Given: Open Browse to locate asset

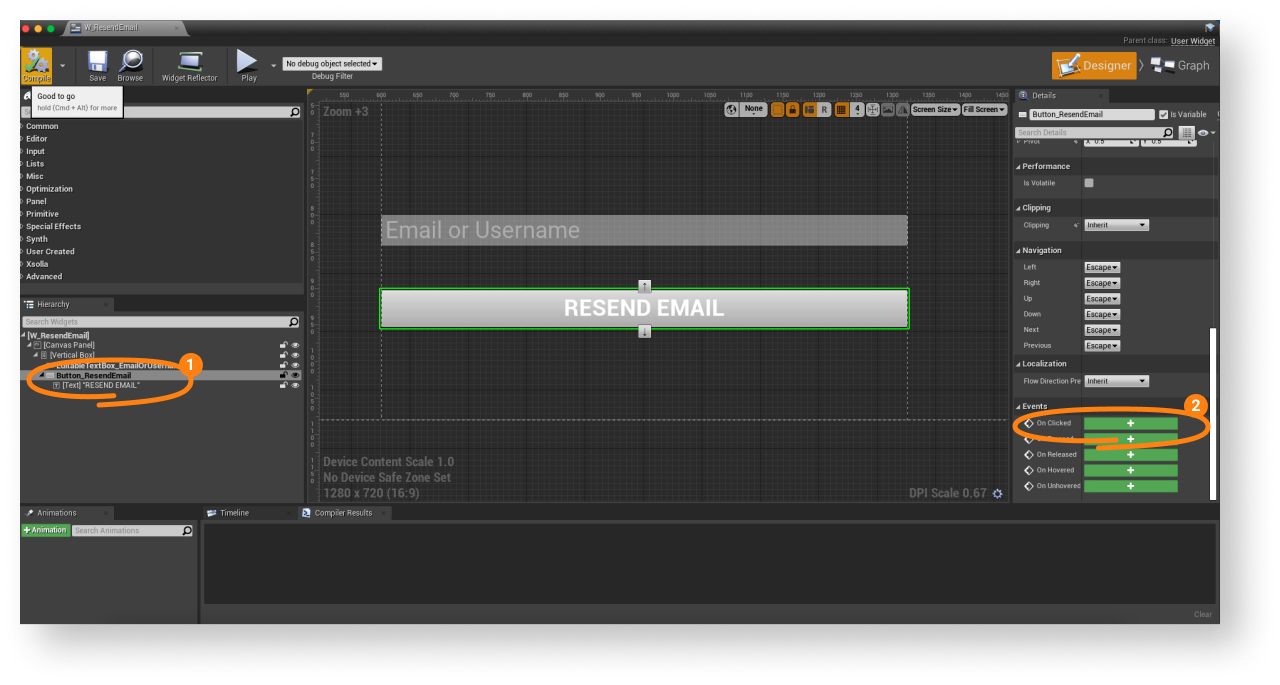Looking at the screenshot, I should 130,64.
